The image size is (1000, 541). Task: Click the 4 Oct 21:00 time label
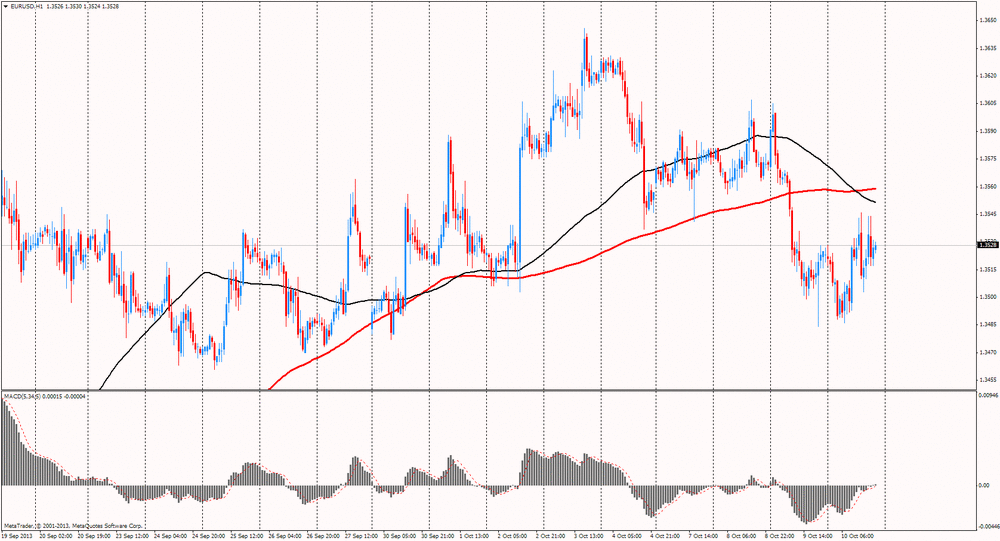click(x=666, y=537)
